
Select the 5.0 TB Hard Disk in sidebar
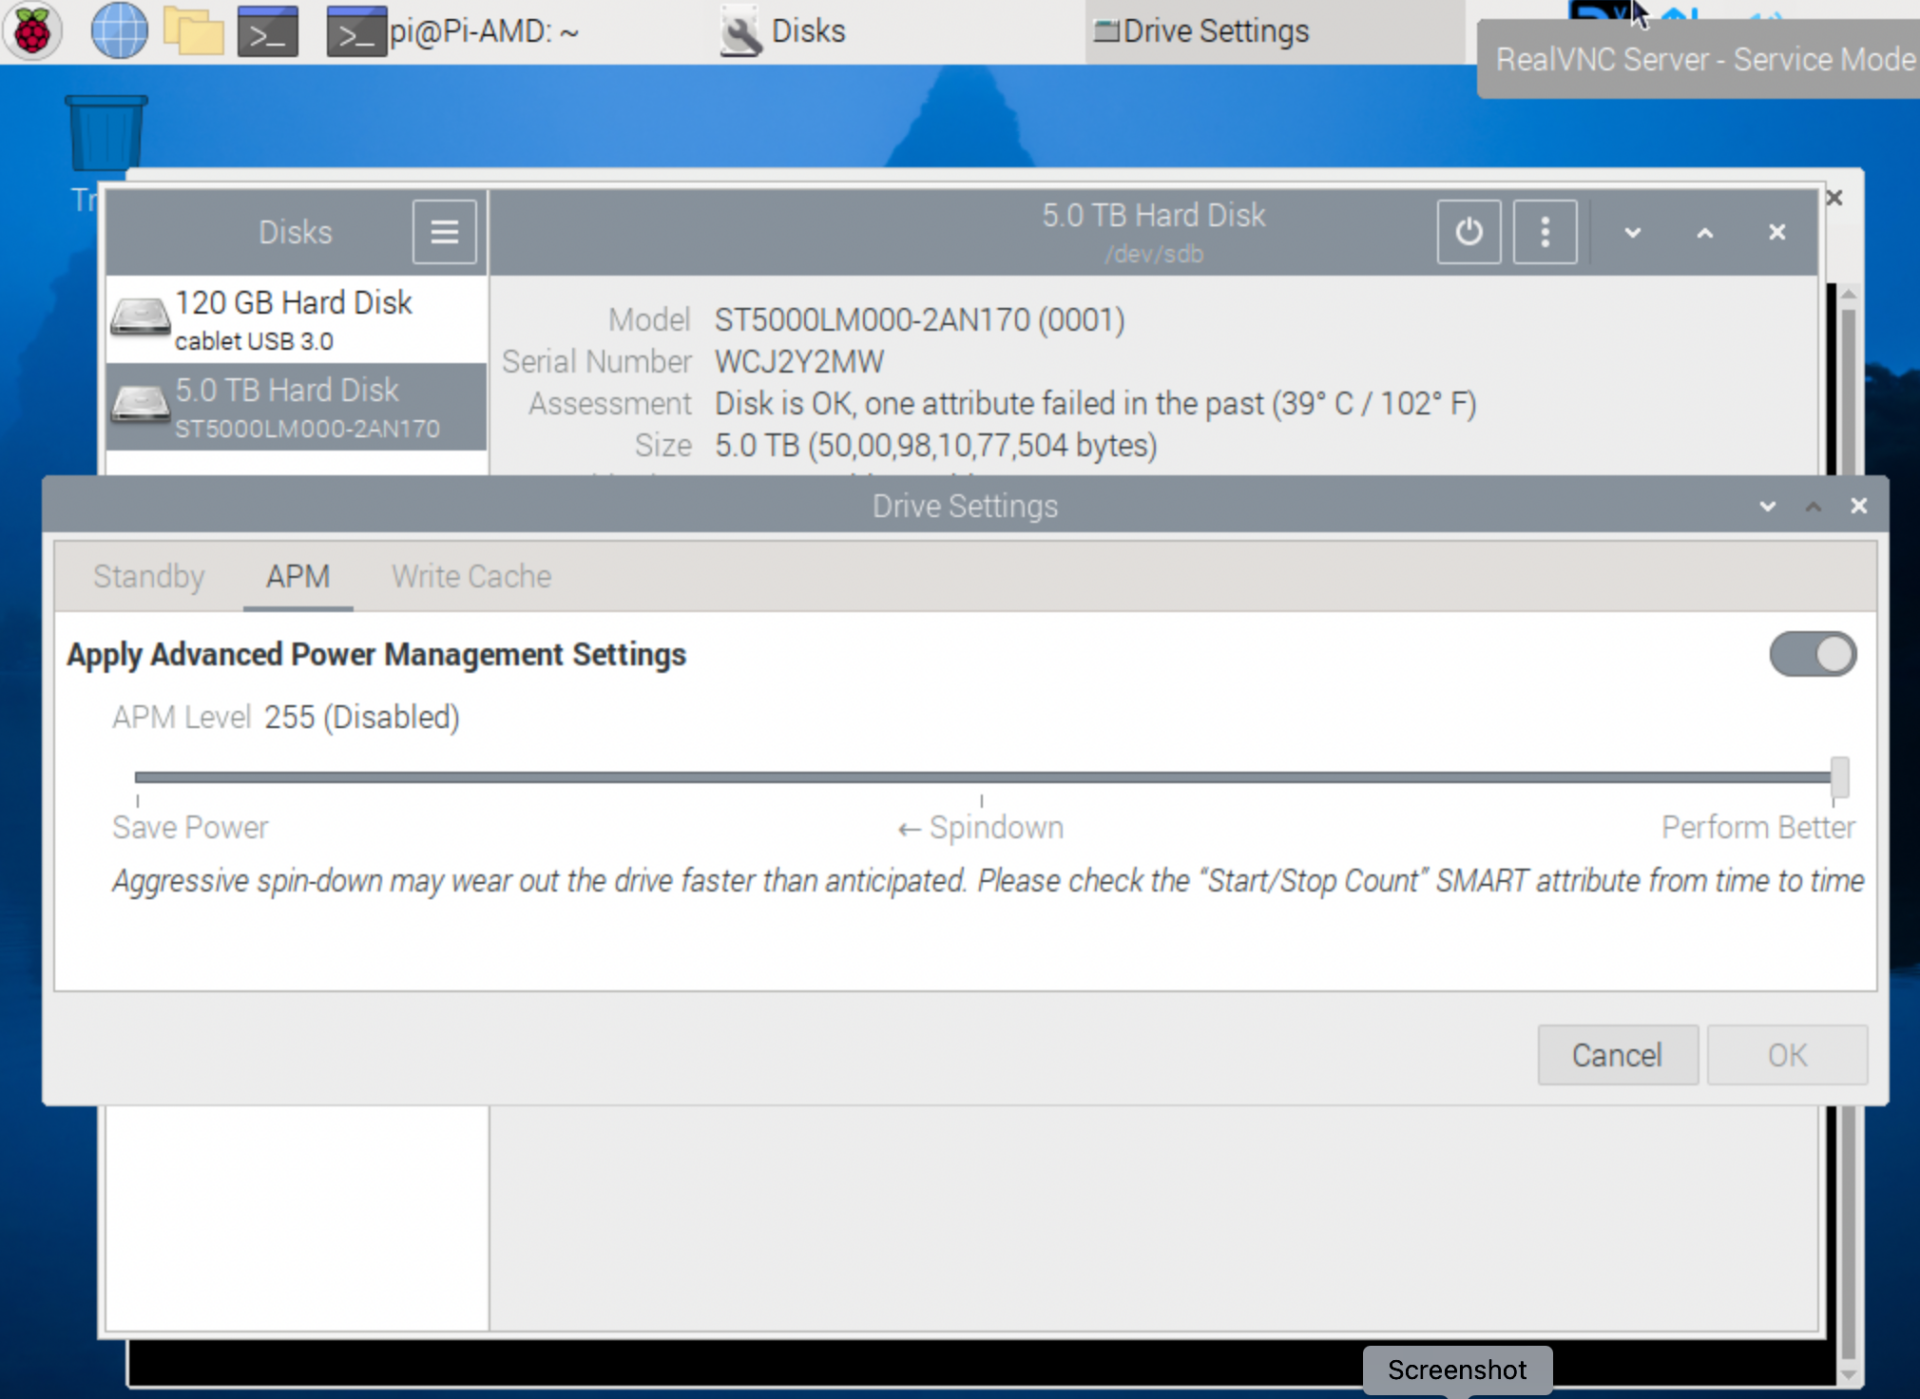pyautogui.click(x=294, y=405)
